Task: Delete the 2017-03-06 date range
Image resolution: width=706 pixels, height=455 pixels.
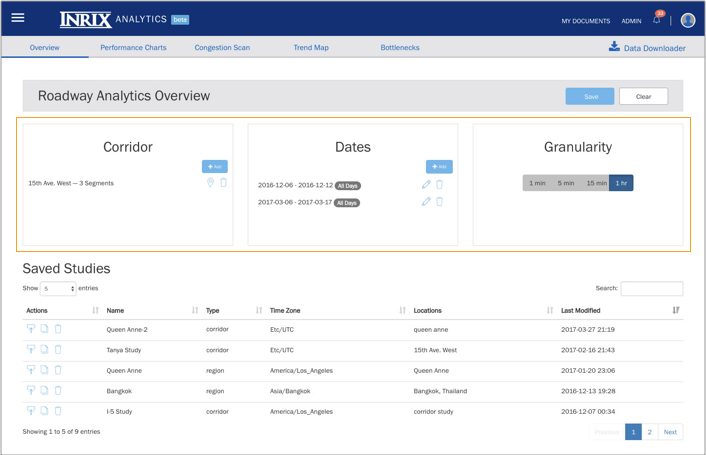Action: [439, 202]
